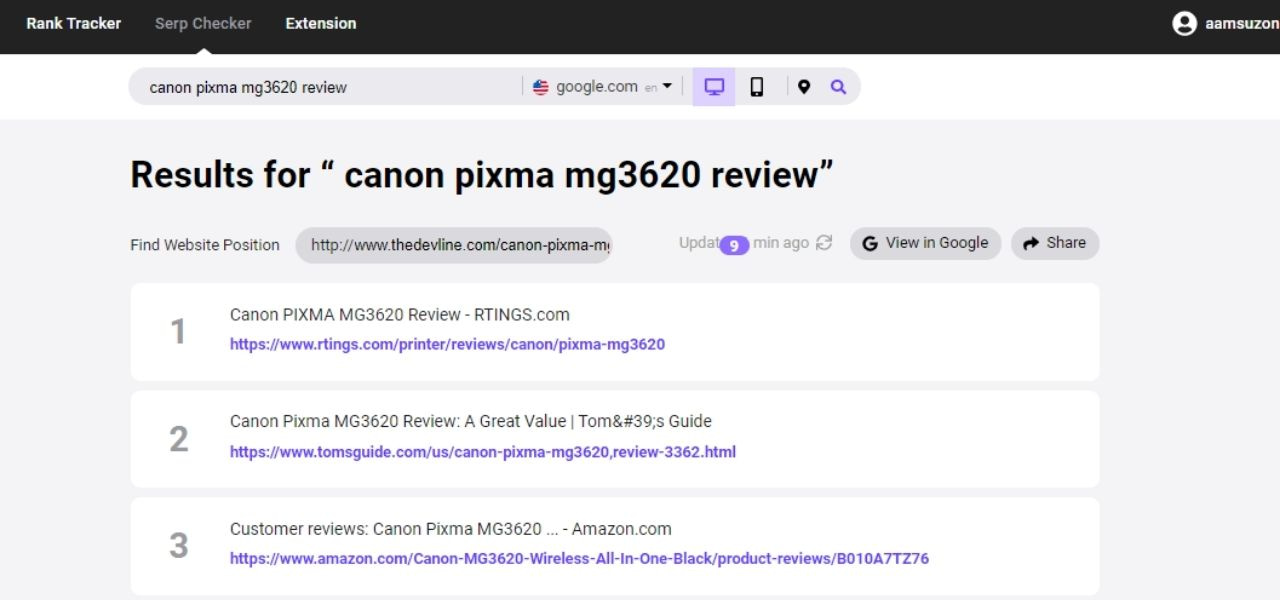Switch to mobile device view

[x=757, y=87]
